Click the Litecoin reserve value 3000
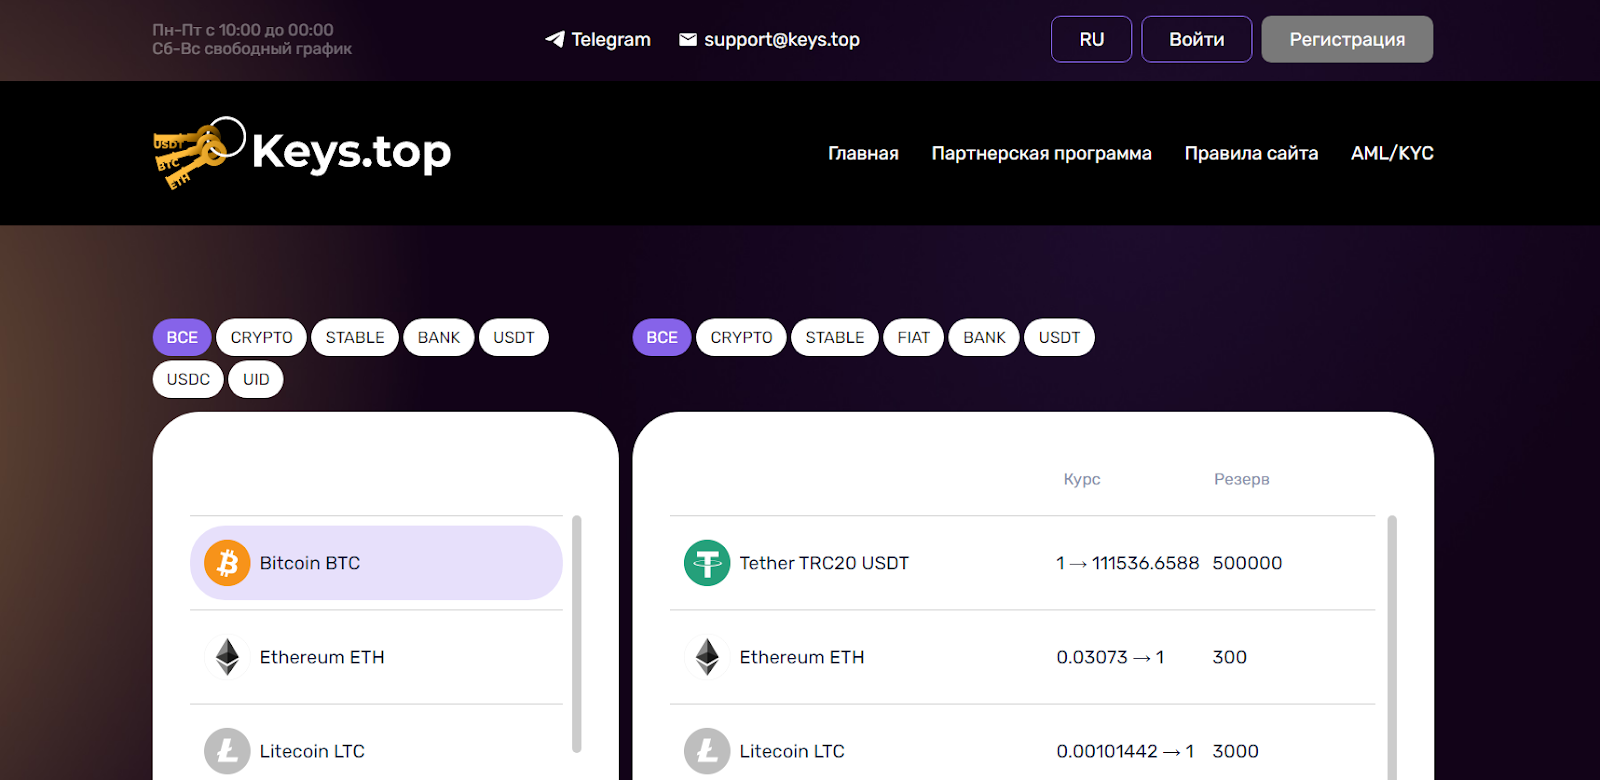Viewport: 1600px width, 780px height. 1236,751
